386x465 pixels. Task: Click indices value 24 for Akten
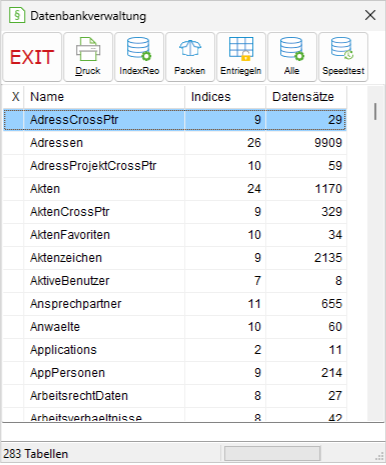tap(254, 189)
